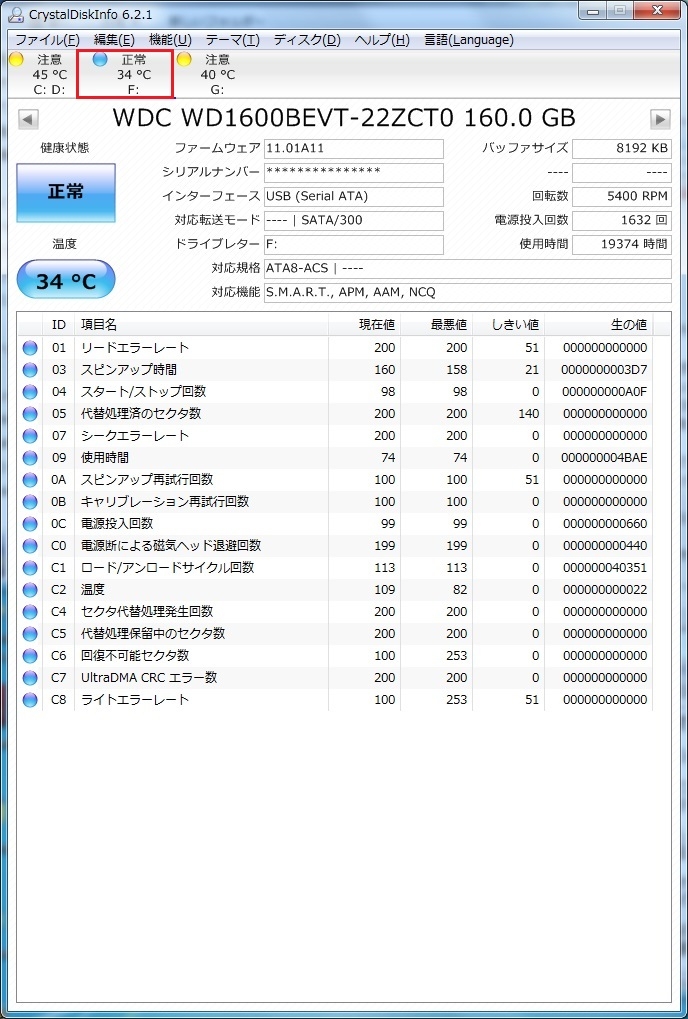The image size is (688, 1019).
Task: Select the ライトエラーレート attribute name
Action: click(135, 700)
